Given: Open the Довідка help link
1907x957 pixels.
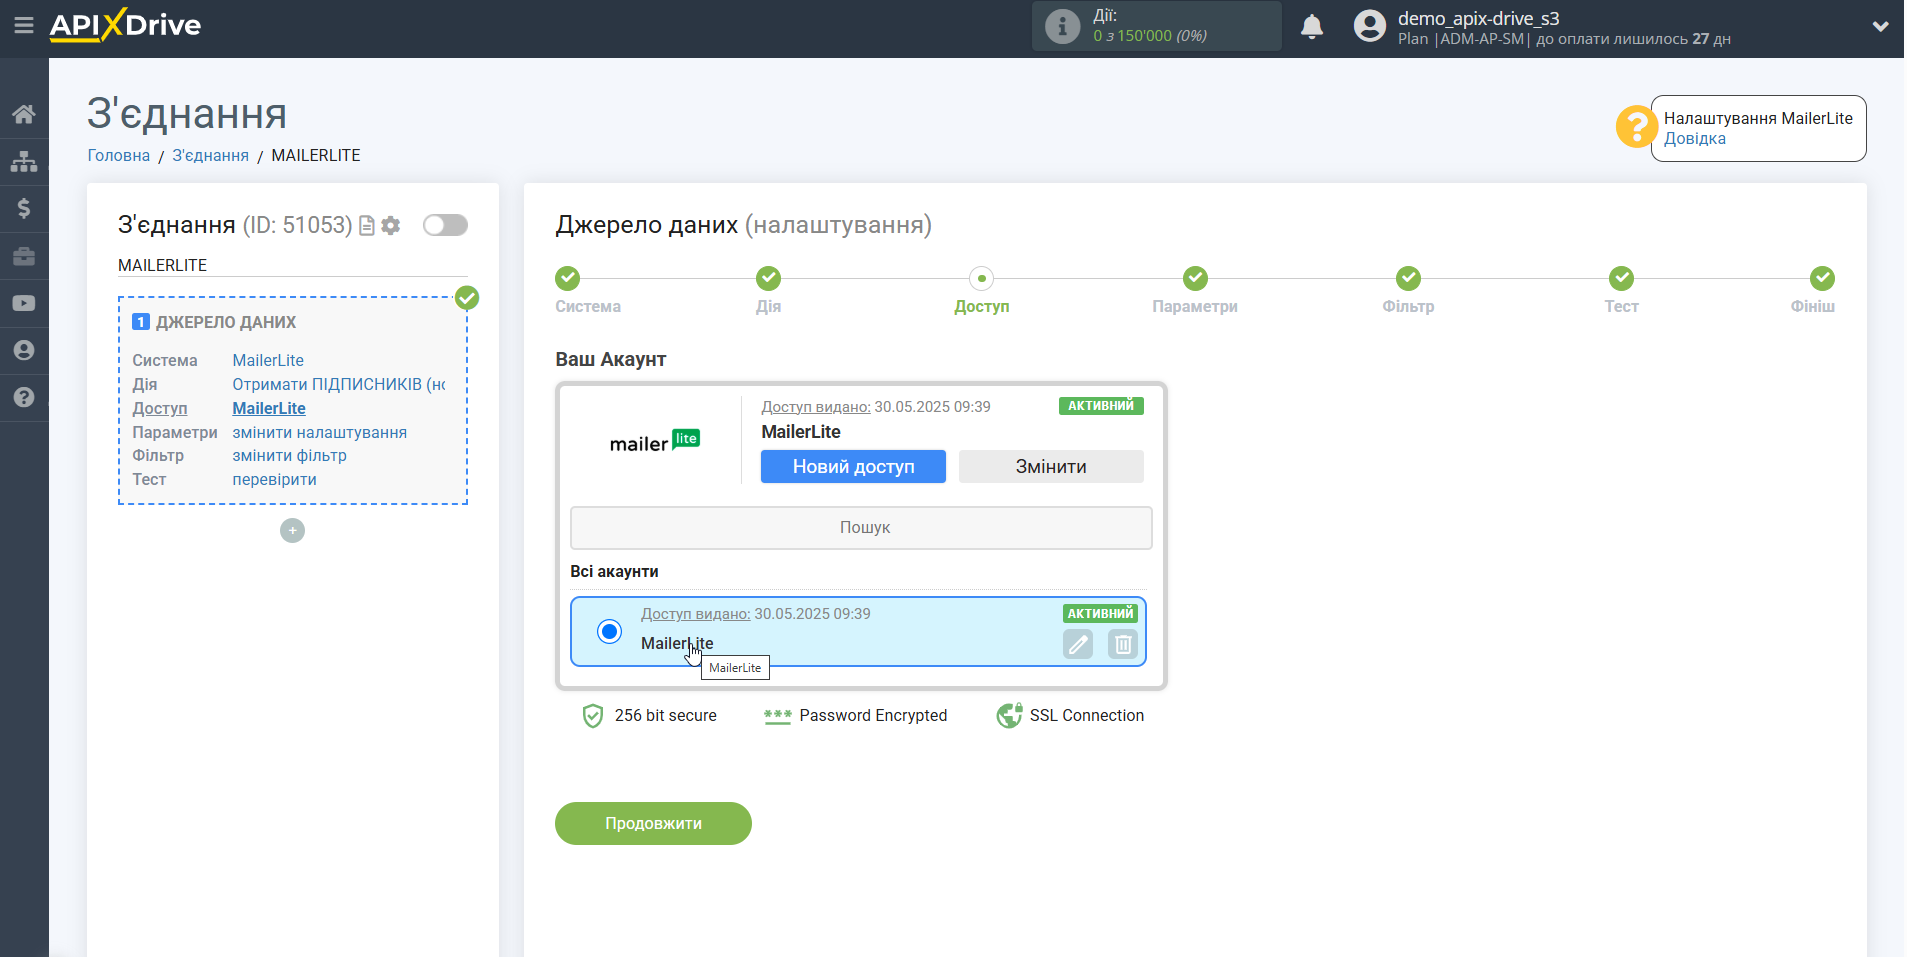Looking at the screenshot, I should (1695, 138).
